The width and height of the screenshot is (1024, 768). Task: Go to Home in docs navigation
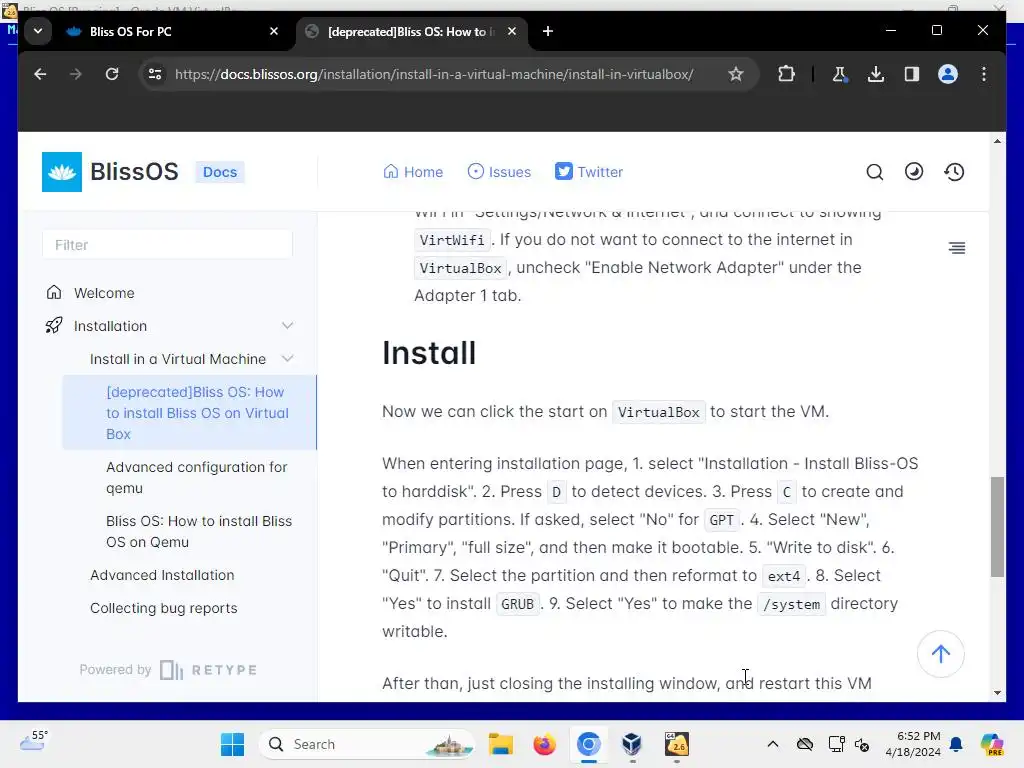[x=413, y=172]
